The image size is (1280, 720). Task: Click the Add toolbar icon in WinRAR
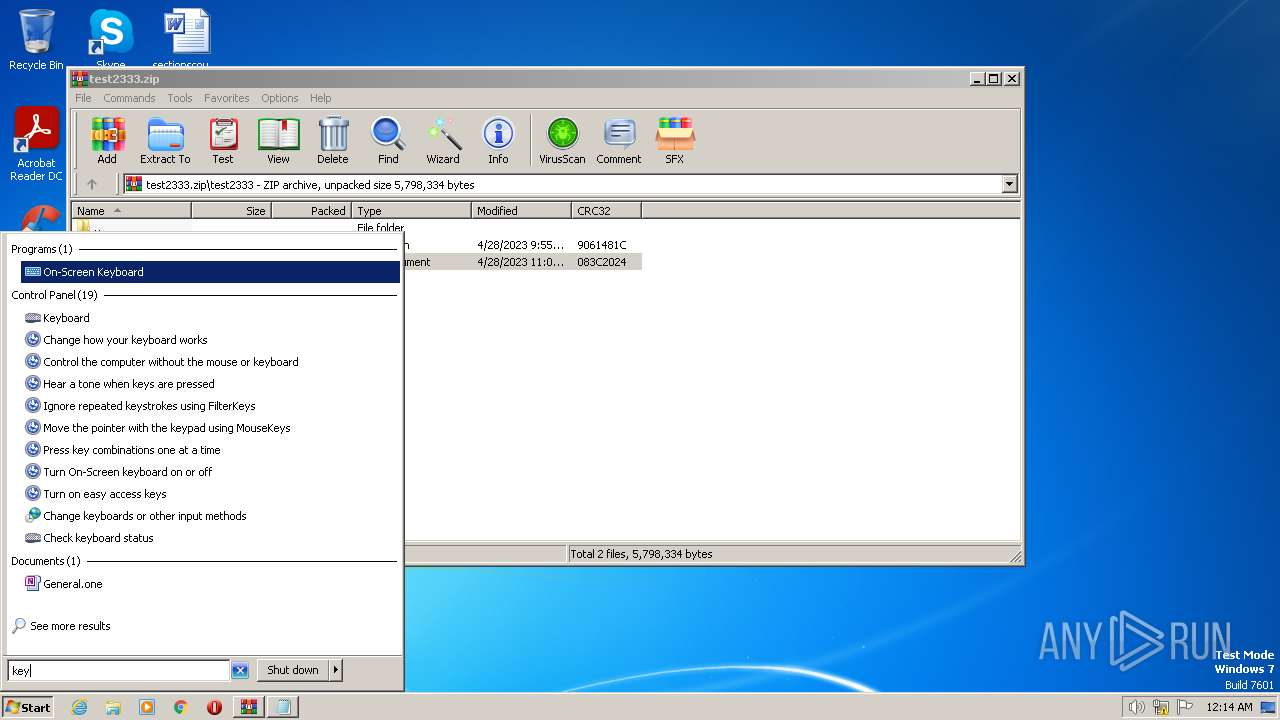(x=107, y=141)
